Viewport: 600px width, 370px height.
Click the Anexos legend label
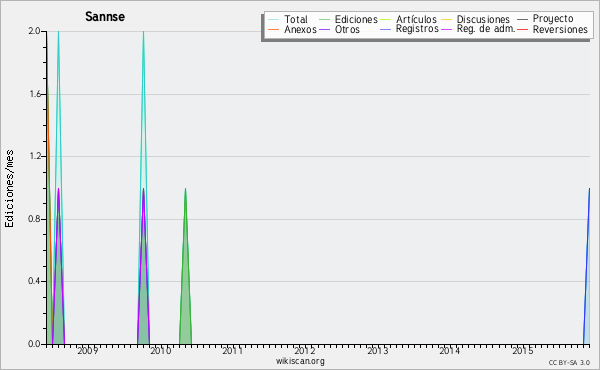[x=300, y=29]
